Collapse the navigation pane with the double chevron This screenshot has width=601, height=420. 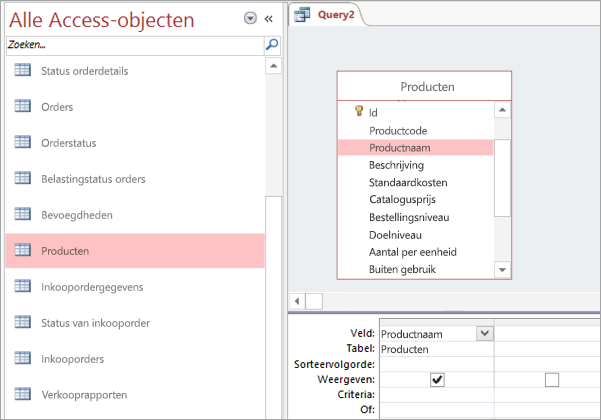tap(268, 18)
